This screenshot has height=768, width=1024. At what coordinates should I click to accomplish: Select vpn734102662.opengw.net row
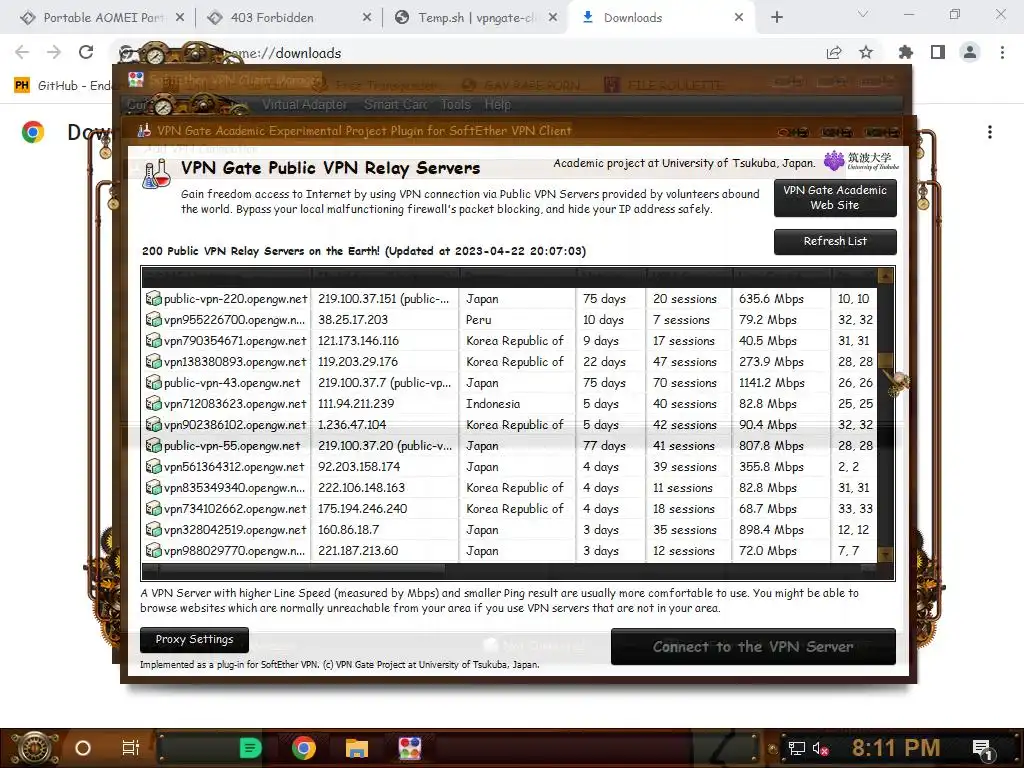[x=509, y=508]
